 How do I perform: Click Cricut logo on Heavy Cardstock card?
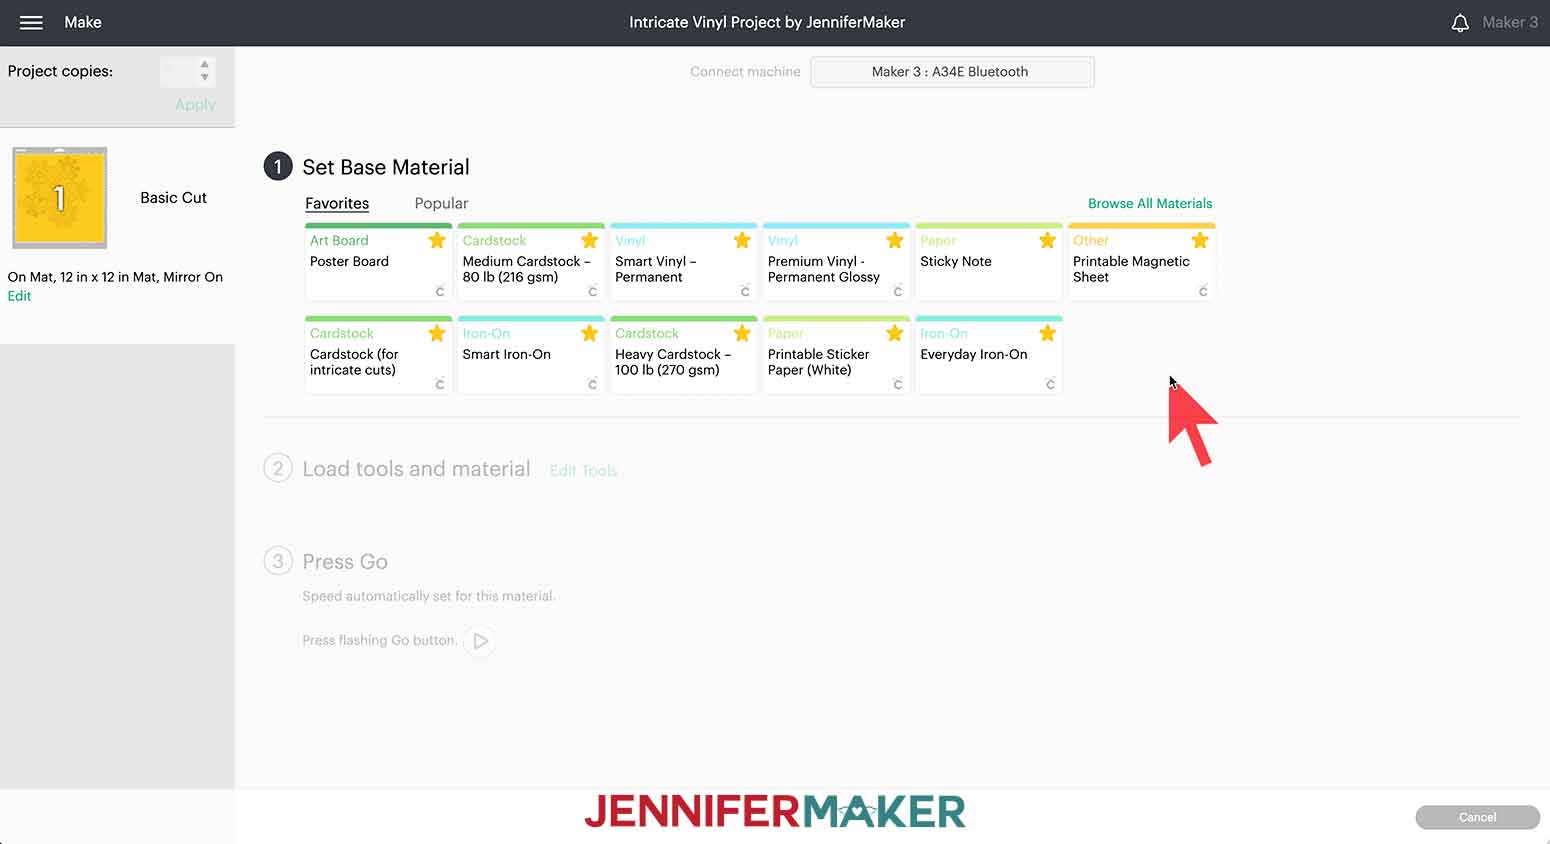(x=745, y=384)
